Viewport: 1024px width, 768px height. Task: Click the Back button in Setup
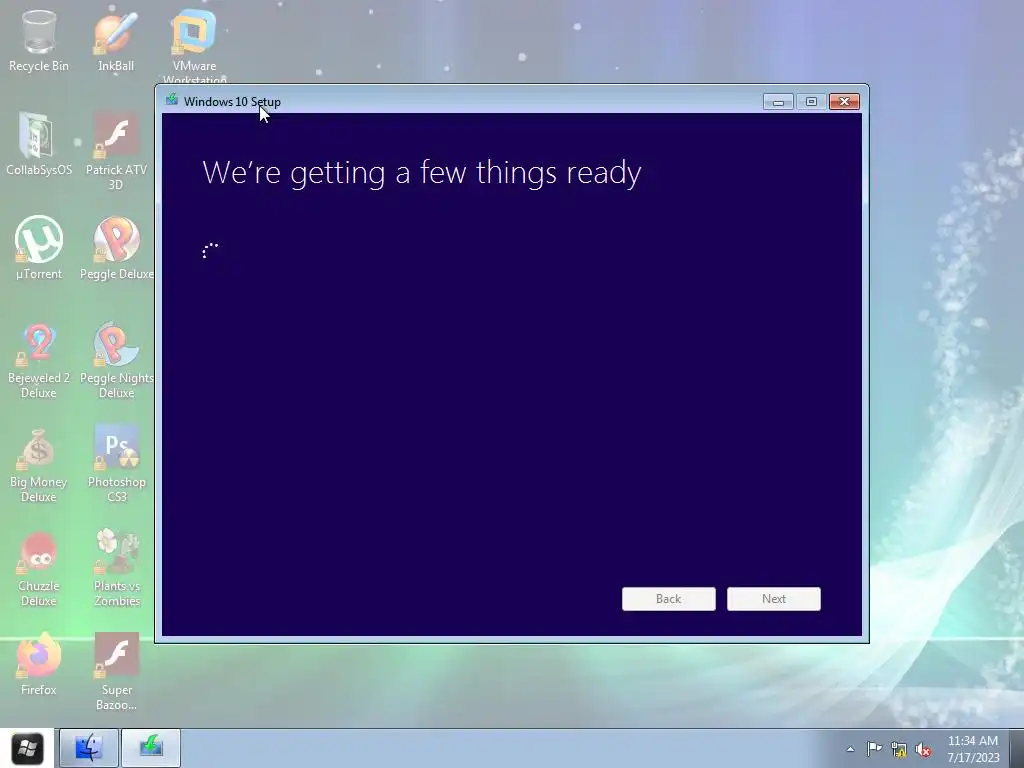(669, 599)
